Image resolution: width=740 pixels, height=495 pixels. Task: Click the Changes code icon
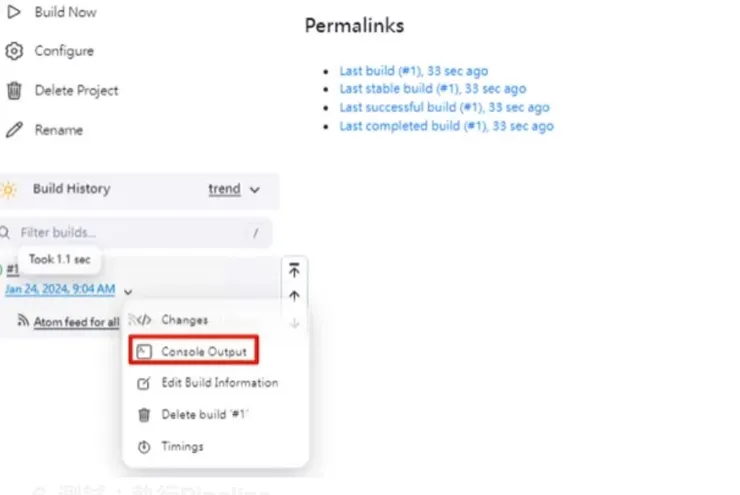pos(144,320)
